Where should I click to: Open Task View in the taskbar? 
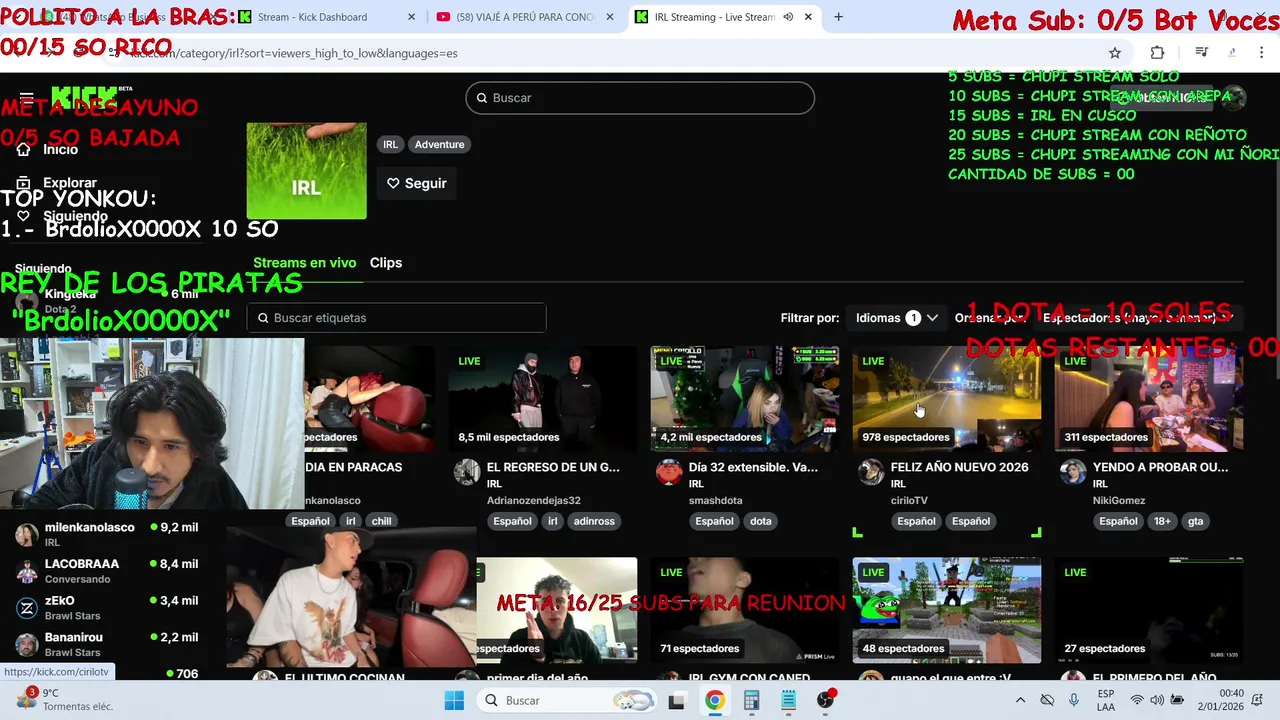[x=676, y=700]
